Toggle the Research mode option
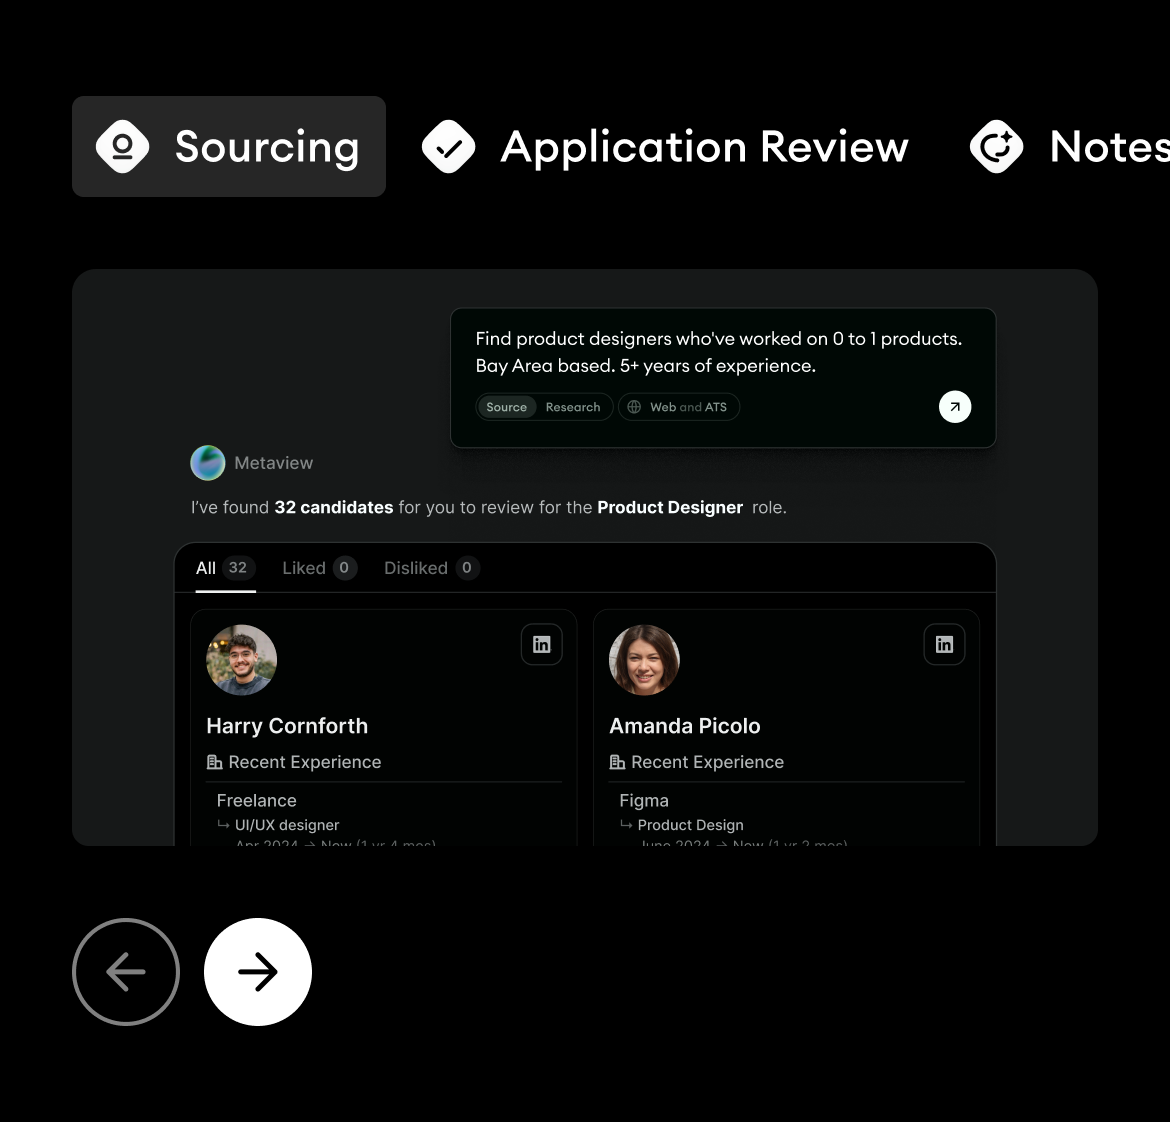 coord(572,407)
